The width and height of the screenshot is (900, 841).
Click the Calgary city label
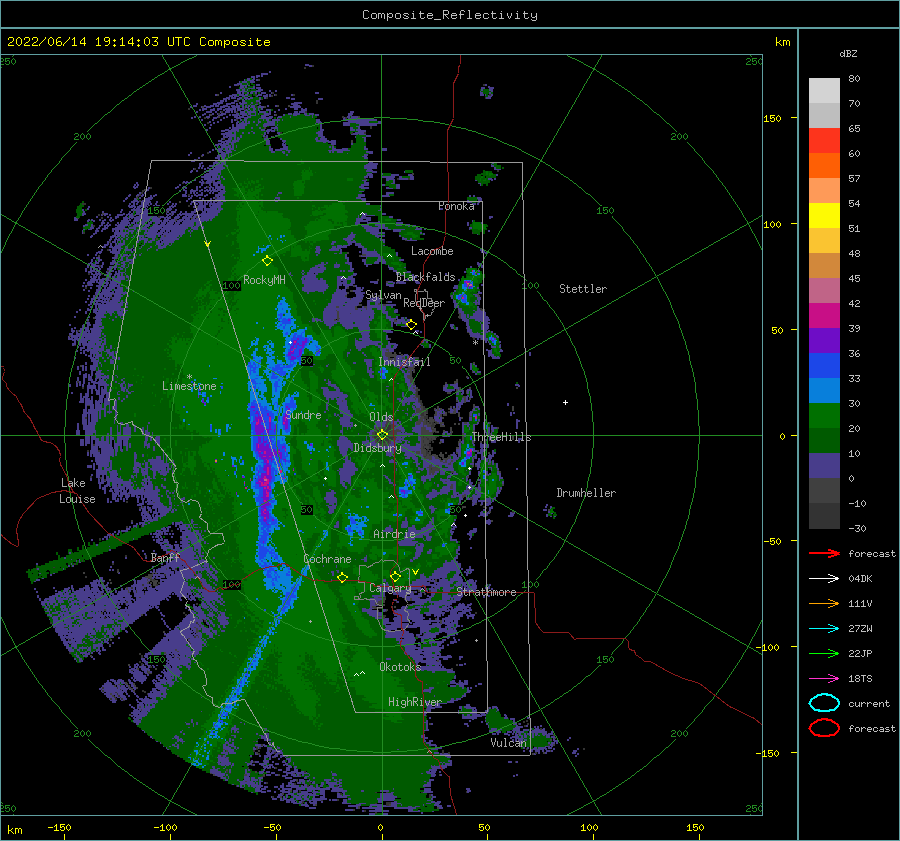[390, 588]
